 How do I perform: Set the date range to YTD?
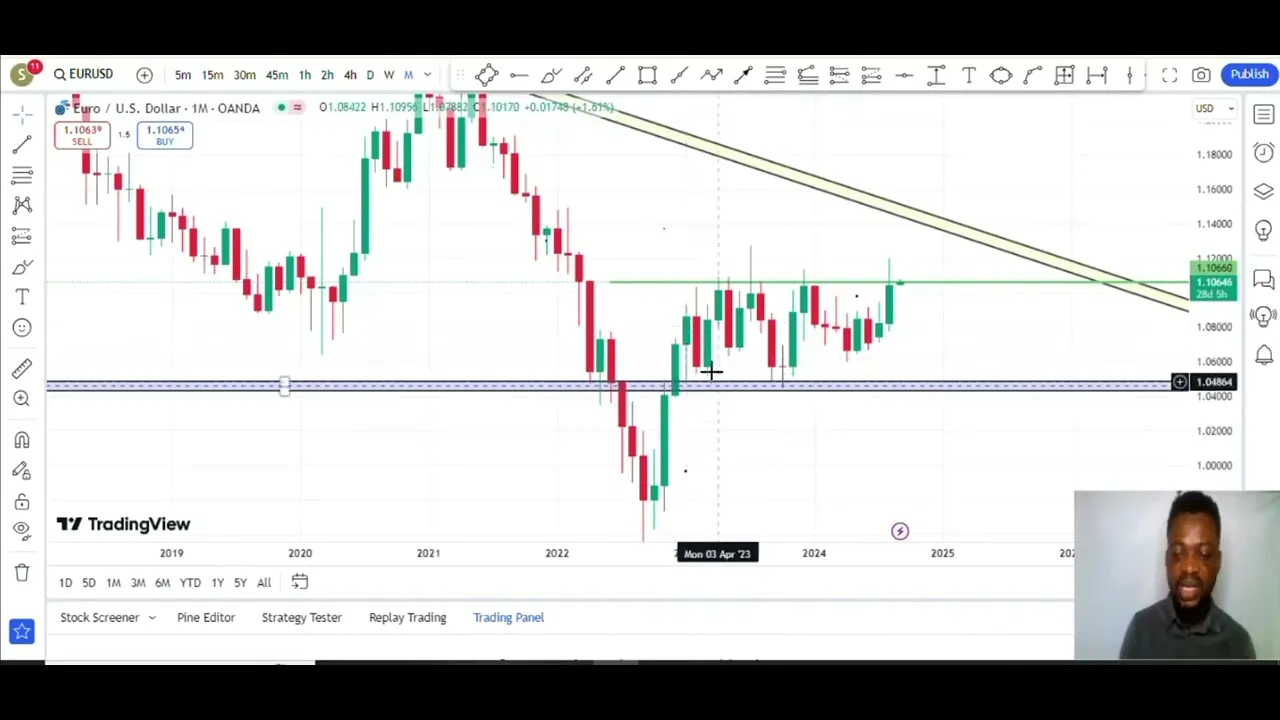pyautogui.click(x=190, y=583)
